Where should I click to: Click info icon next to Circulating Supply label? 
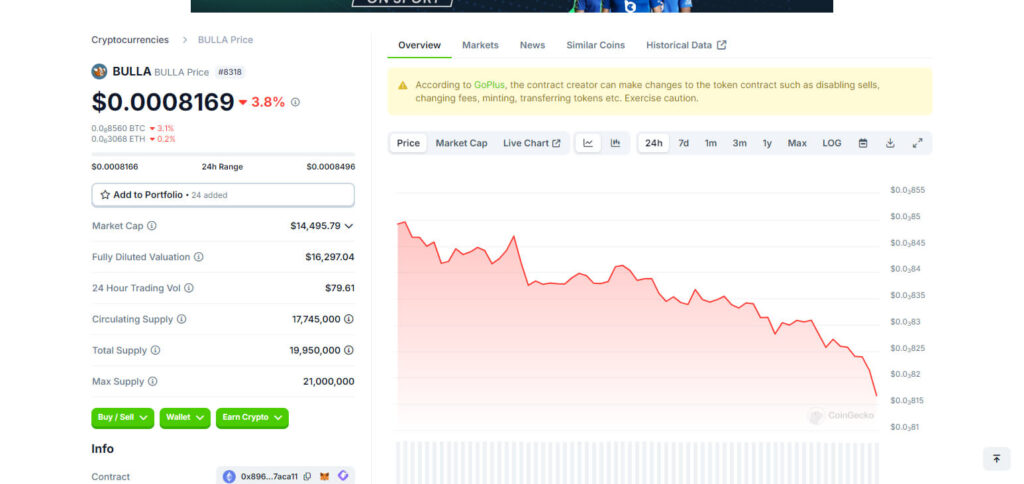pos(182,319)
